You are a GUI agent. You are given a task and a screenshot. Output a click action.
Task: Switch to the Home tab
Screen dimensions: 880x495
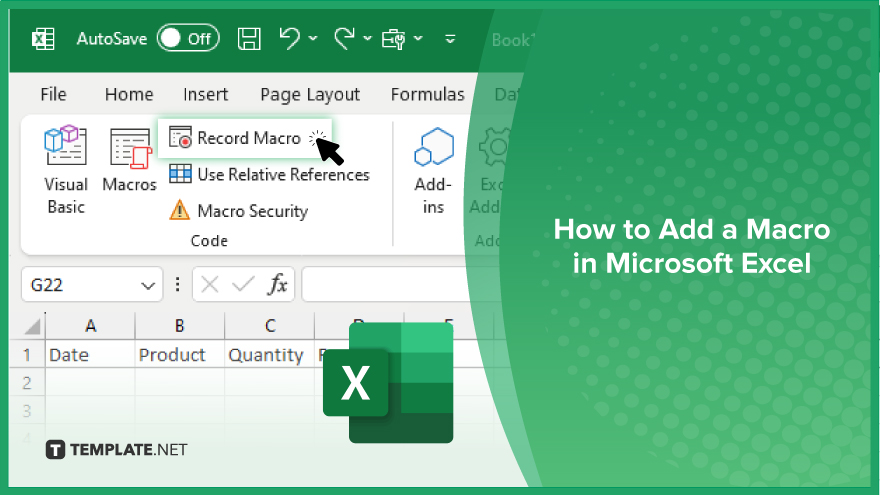(x=129, y=94)
